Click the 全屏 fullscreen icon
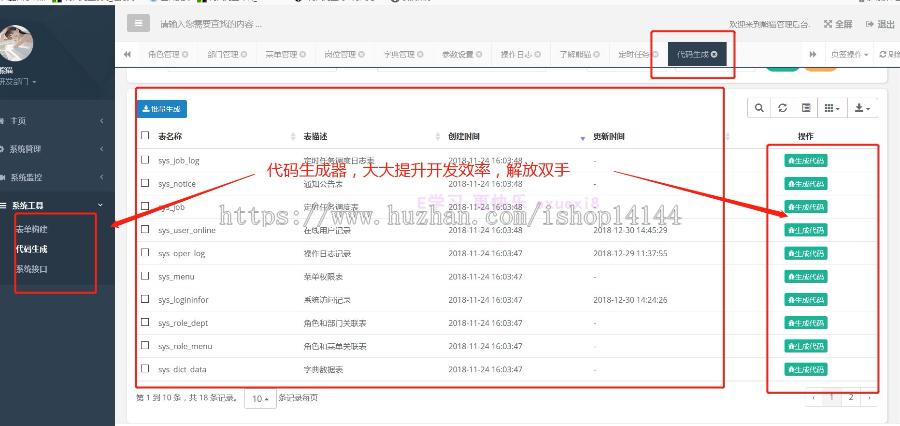The width and height of the screenshot is (900, 426). [x=828, y=24]
